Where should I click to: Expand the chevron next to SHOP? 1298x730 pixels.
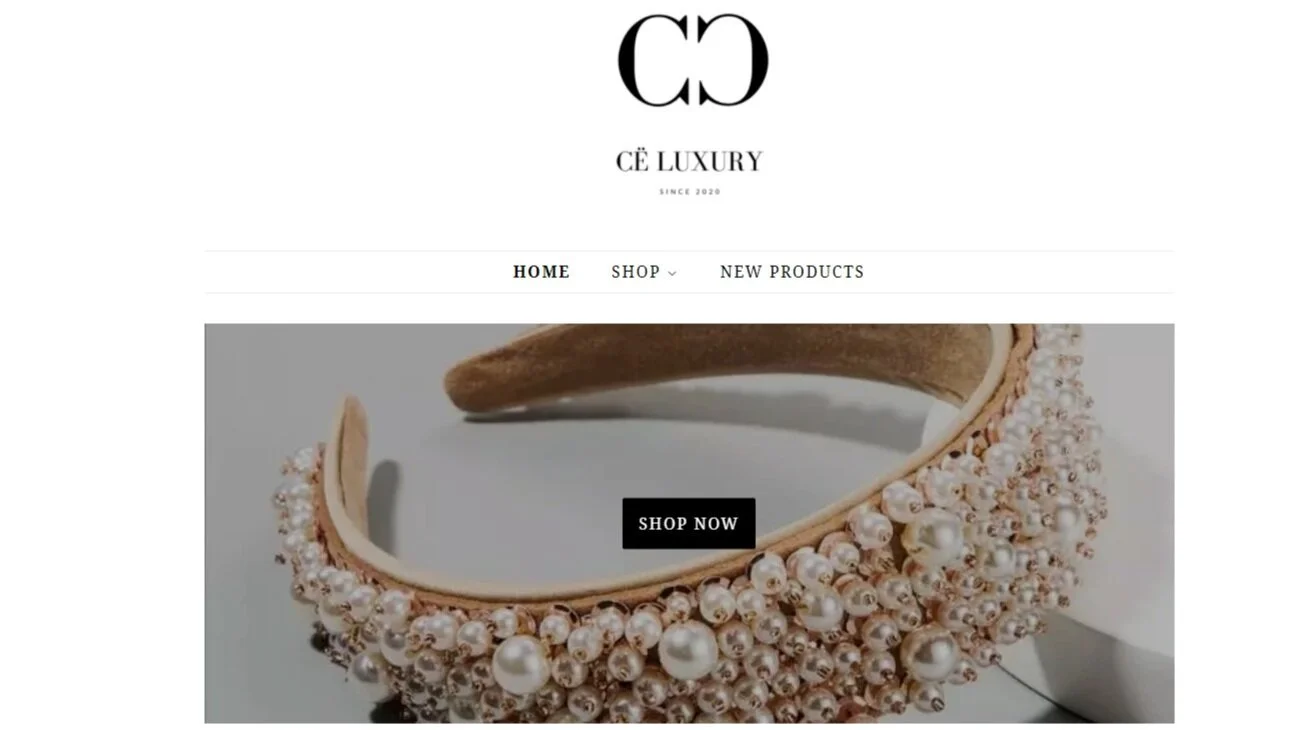[x=672, y=273]
